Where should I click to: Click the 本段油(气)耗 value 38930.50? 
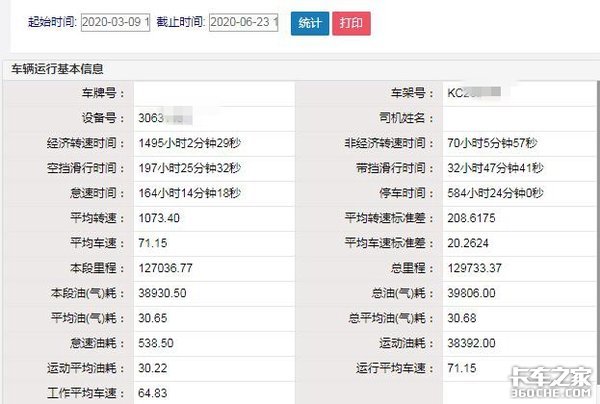click(x=162, y=293)
